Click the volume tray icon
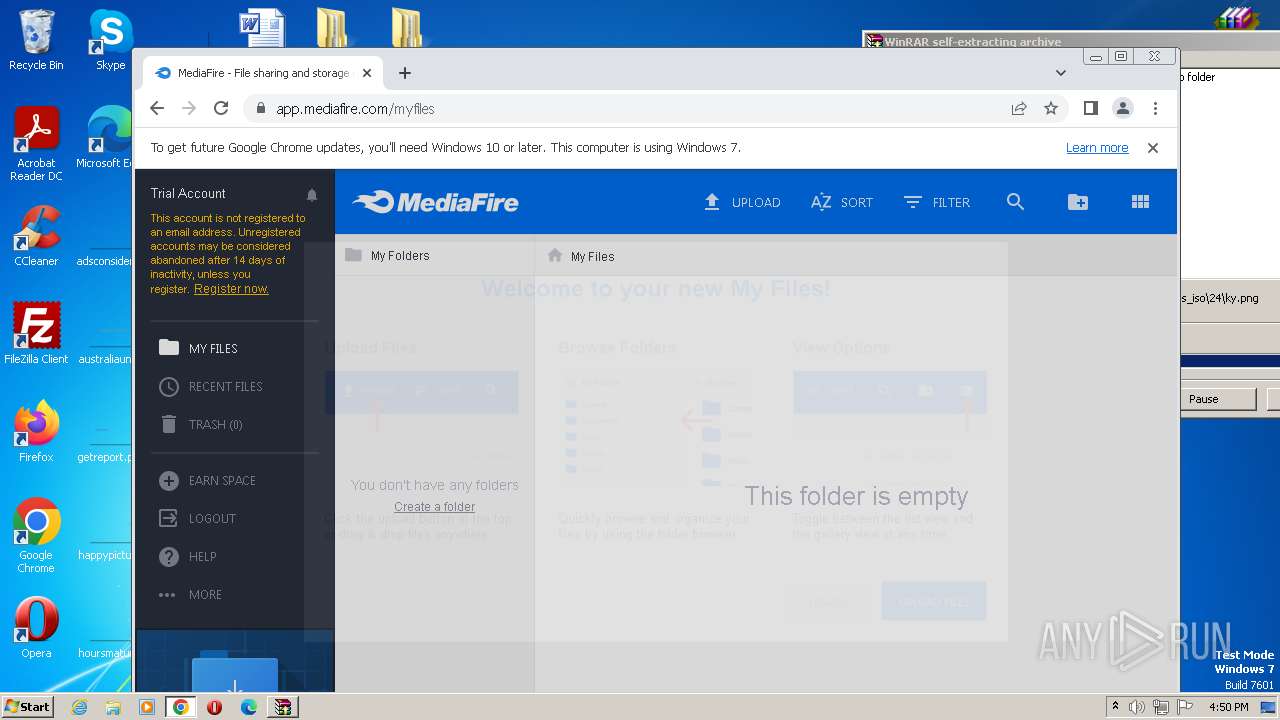The image size is (1280, 720). (1137, 707)
